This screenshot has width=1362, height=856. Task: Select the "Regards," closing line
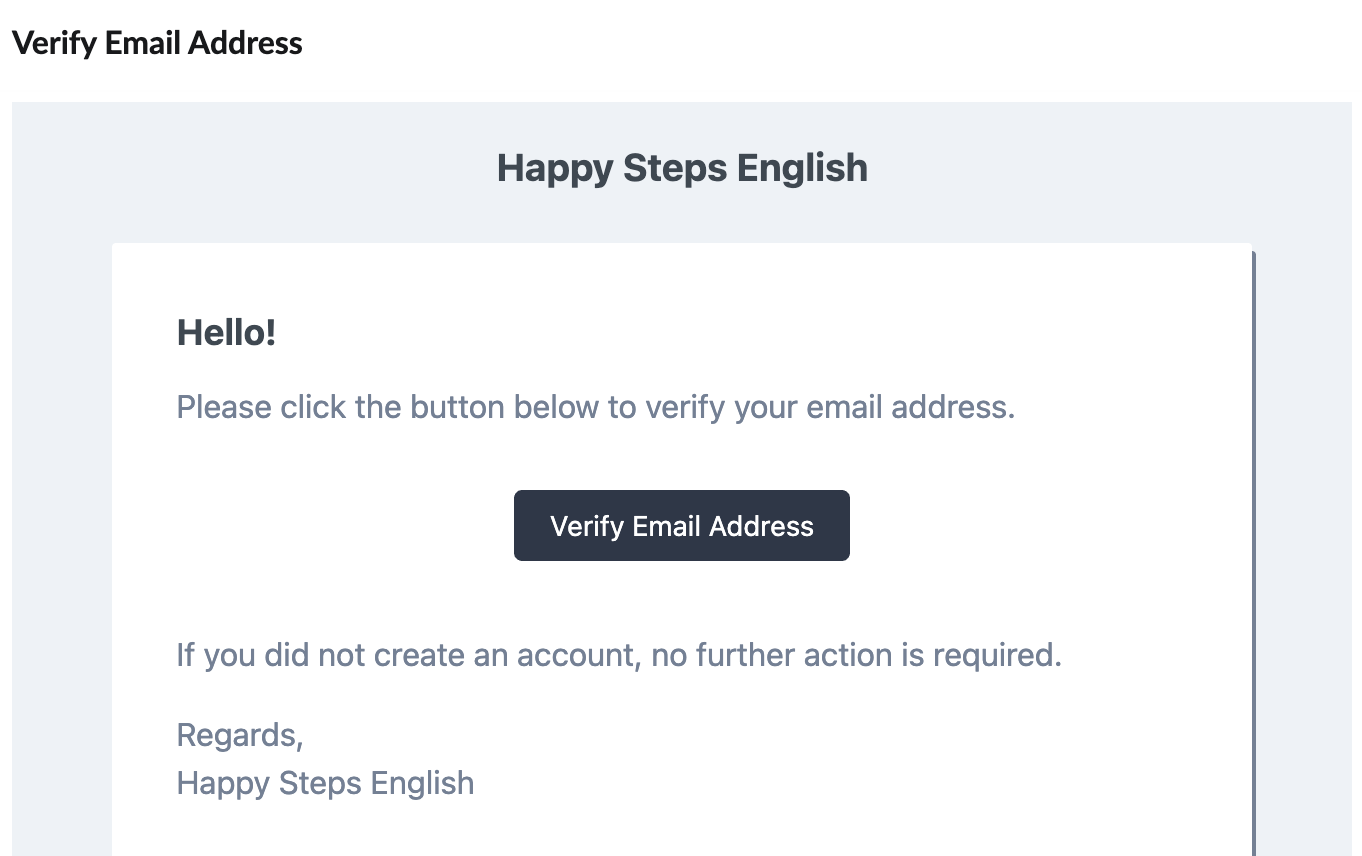coord(240,735)
